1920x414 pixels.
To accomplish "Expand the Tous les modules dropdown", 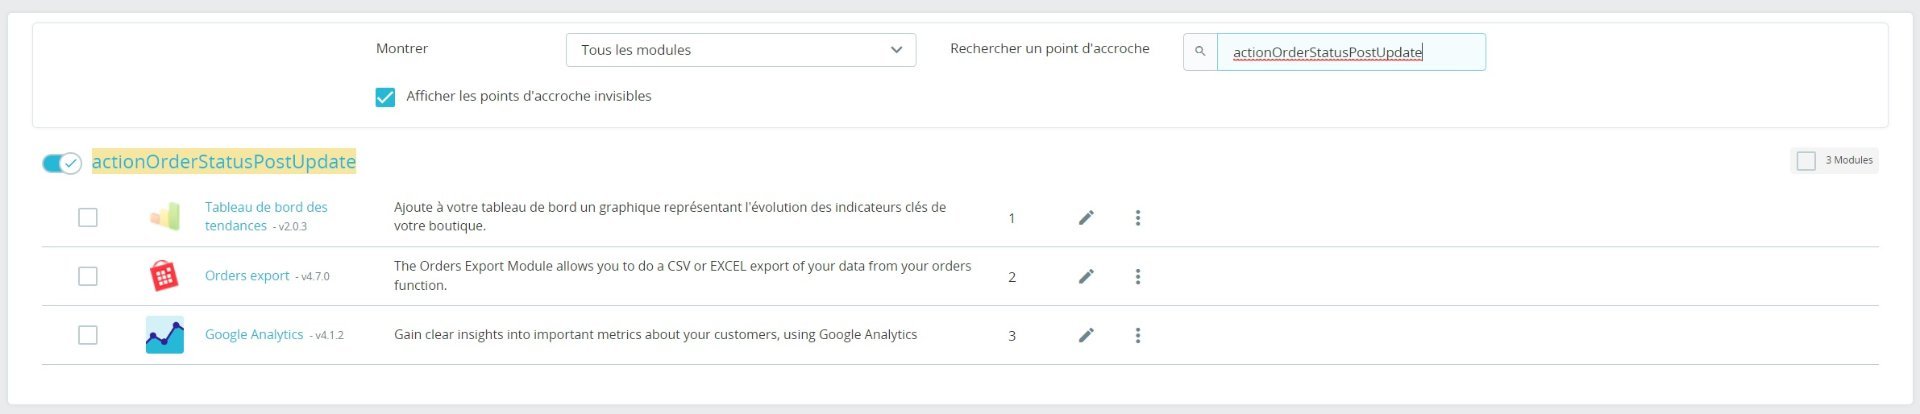I will tap(741, 50).
